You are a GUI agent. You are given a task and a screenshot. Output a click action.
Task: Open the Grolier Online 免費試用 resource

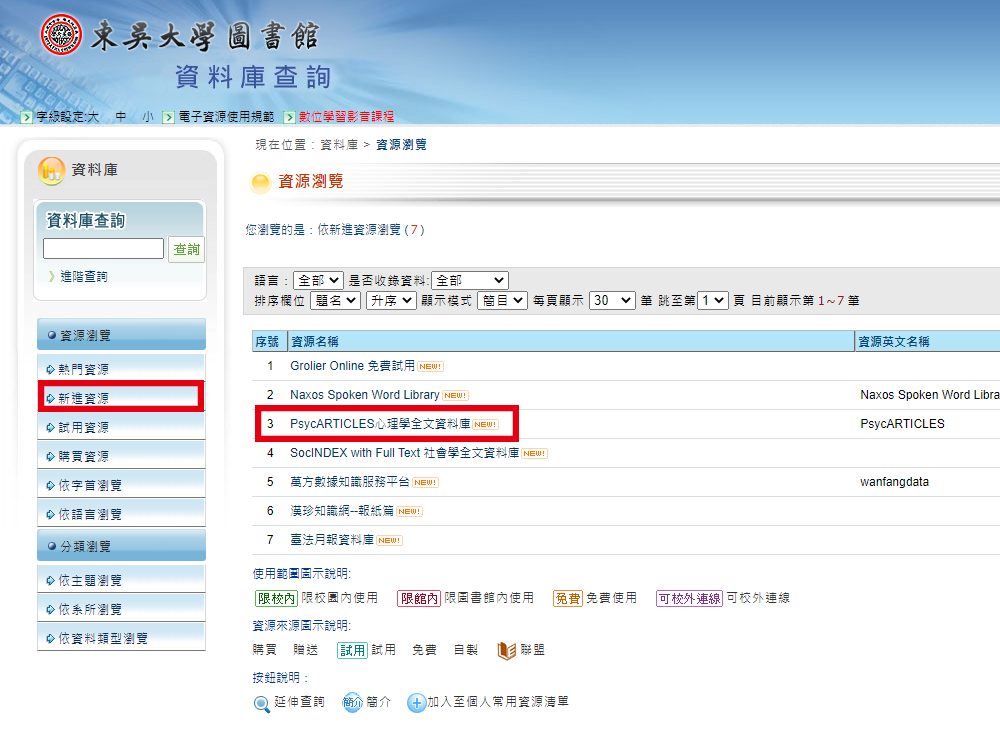(x=352, y=366)
